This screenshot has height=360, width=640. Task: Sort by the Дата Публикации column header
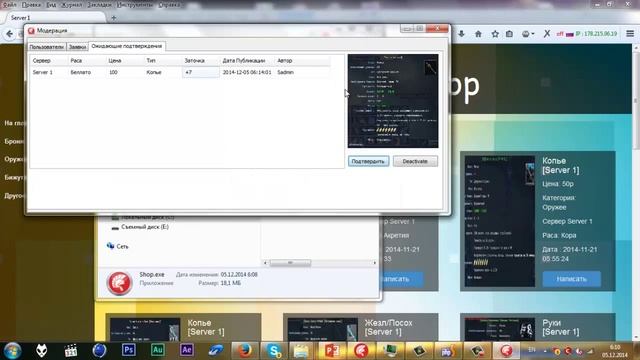point(247,60)
